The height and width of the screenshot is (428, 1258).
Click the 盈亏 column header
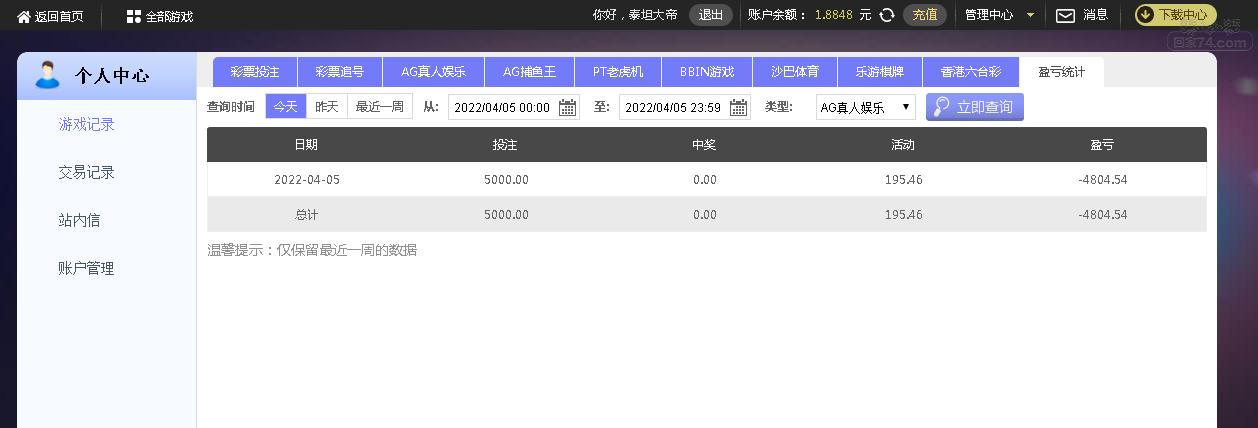[1102, 145]
